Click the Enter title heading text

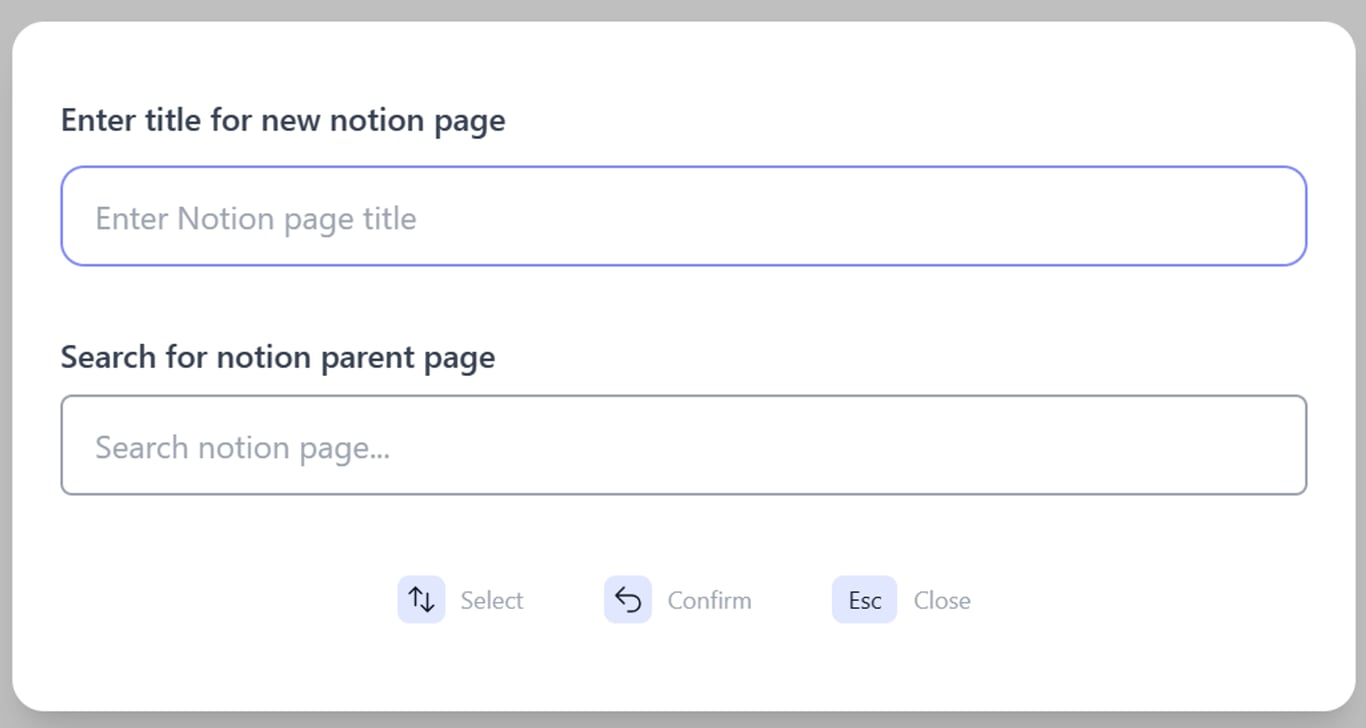coord(283,119)
